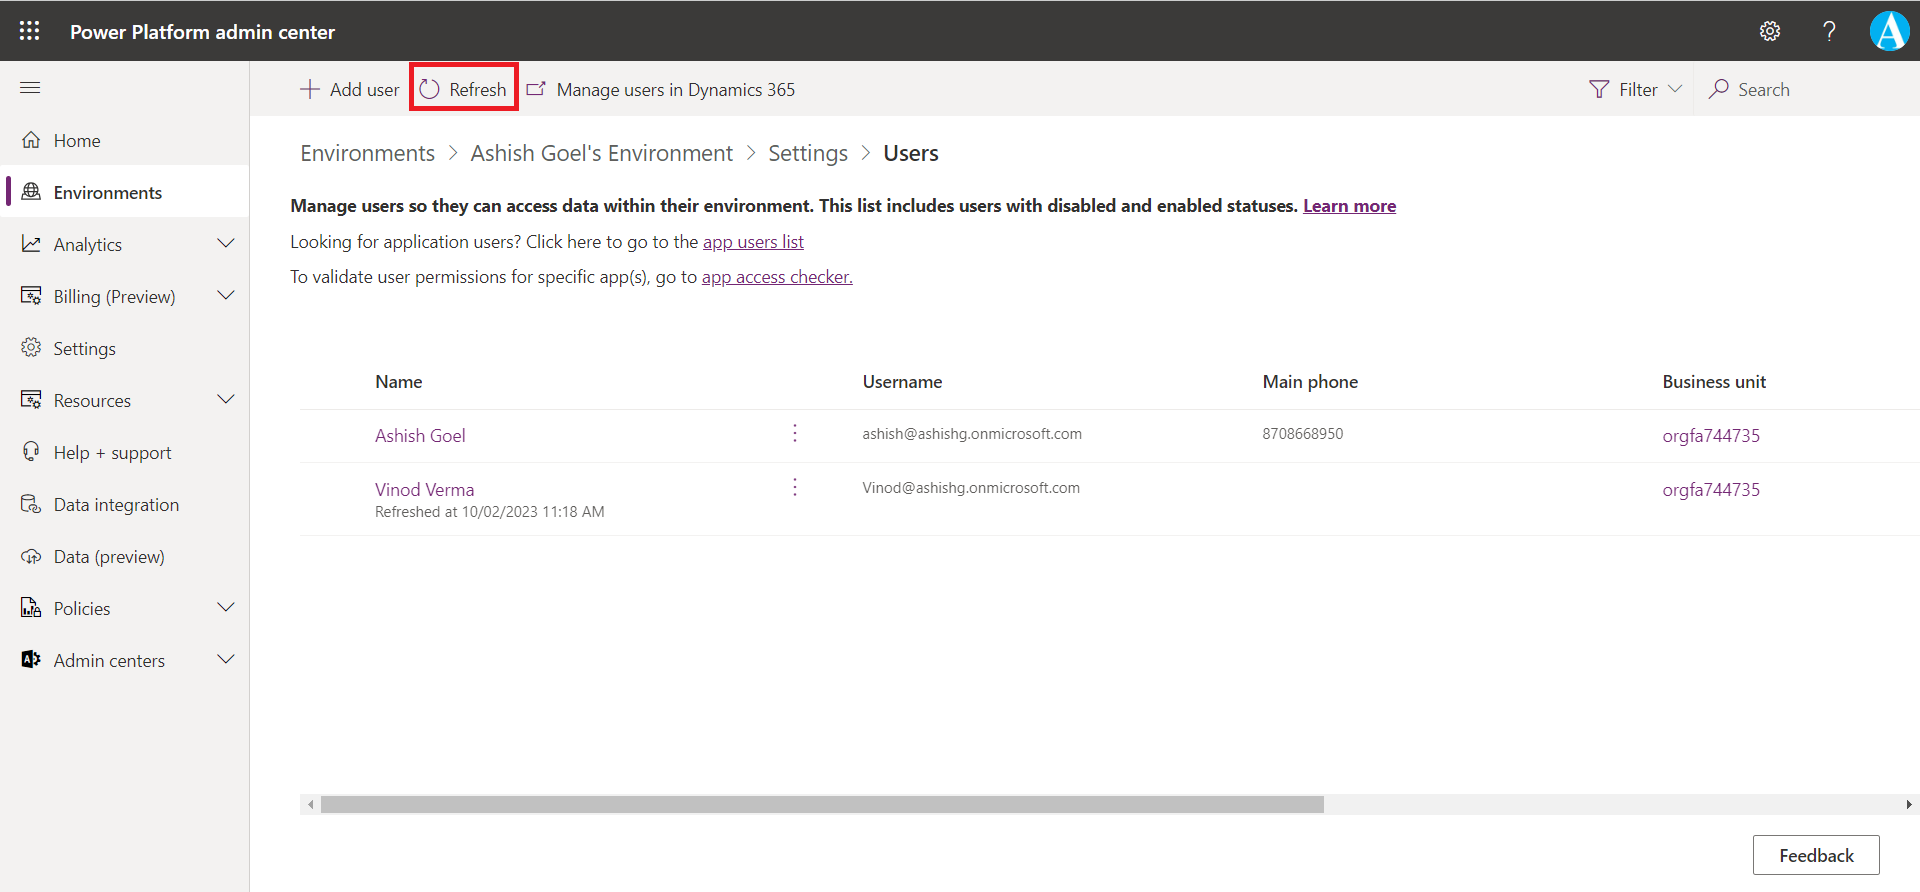Open the Filter dropdown
This screenshot has height=892, width=1920.
pyautogui.click(x=1636, y=89)
